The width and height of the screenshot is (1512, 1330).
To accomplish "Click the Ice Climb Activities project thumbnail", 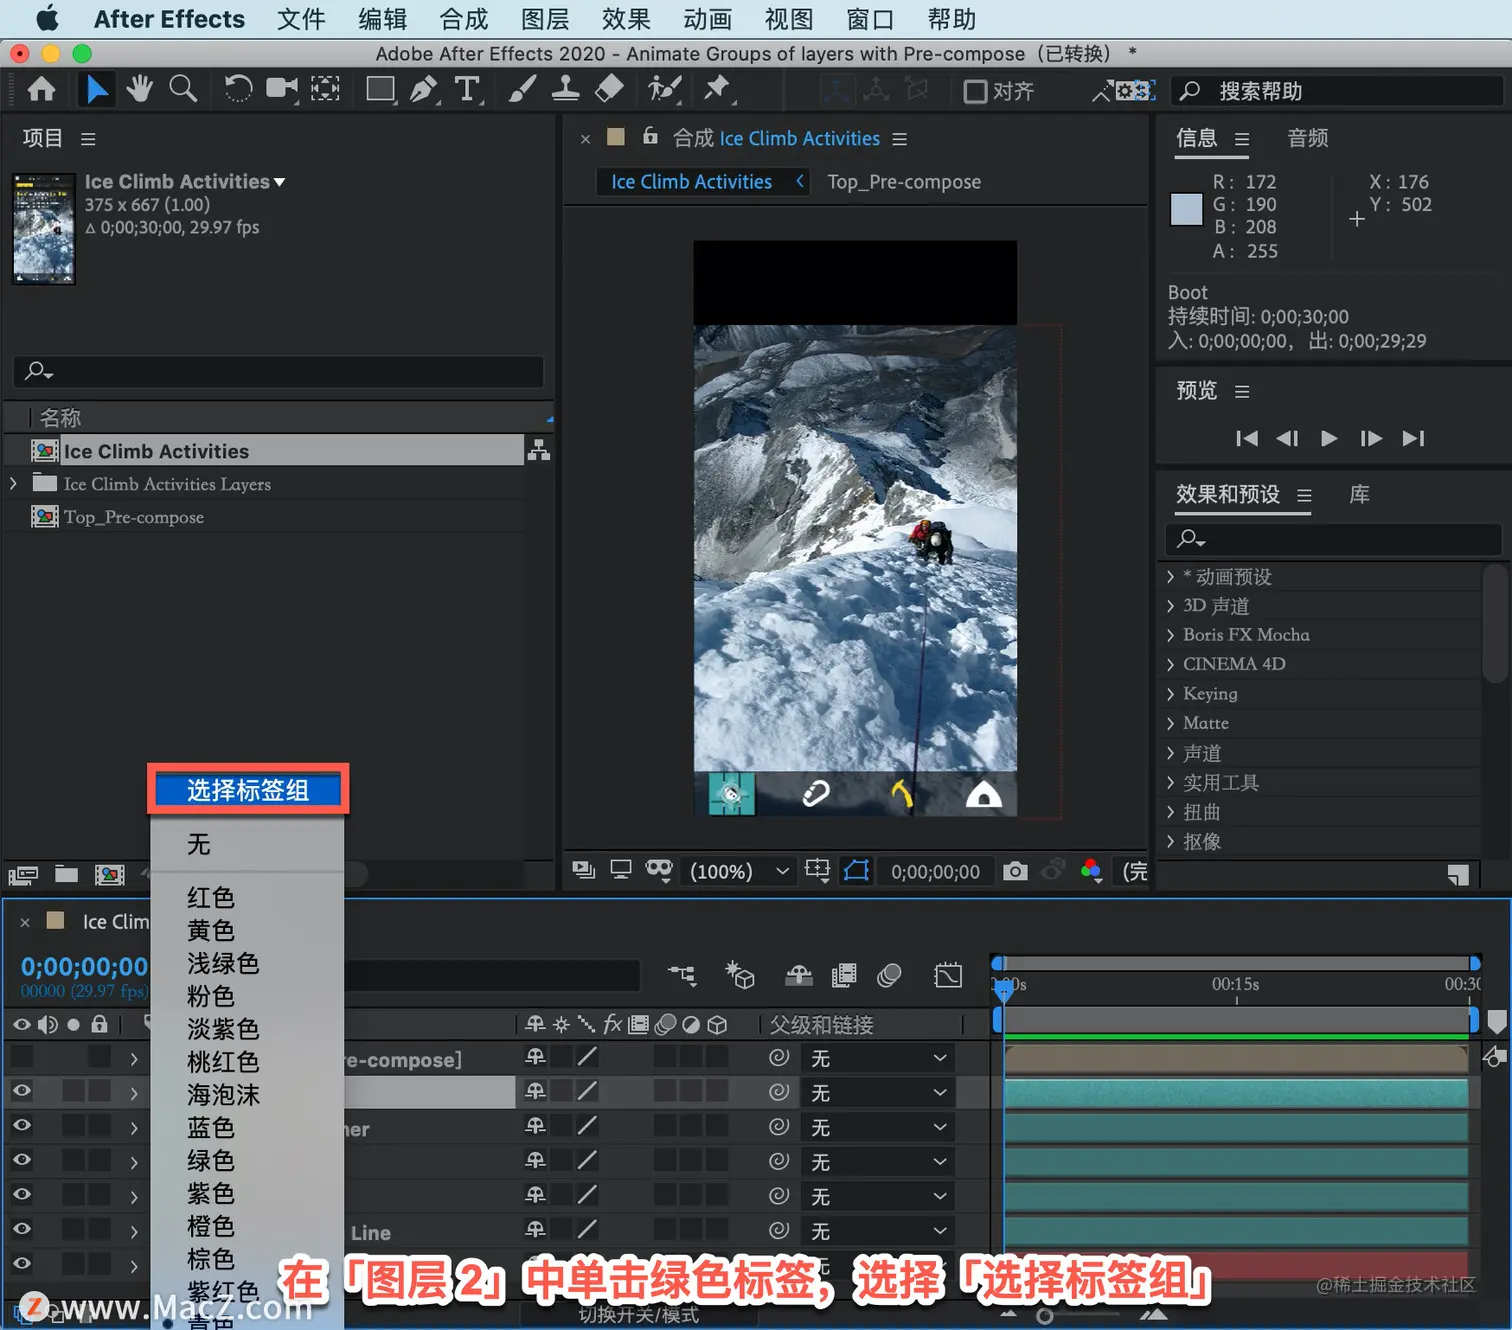I will point(44,229).
